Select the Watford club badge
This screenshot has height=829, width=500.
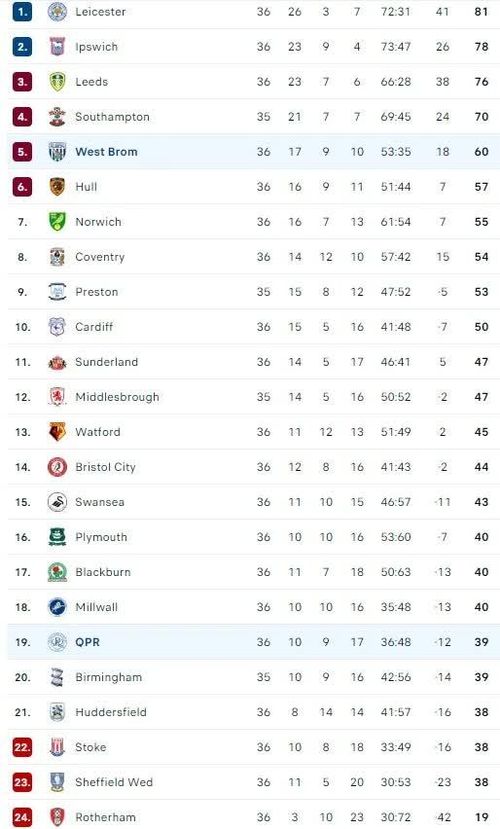[57, 432]
